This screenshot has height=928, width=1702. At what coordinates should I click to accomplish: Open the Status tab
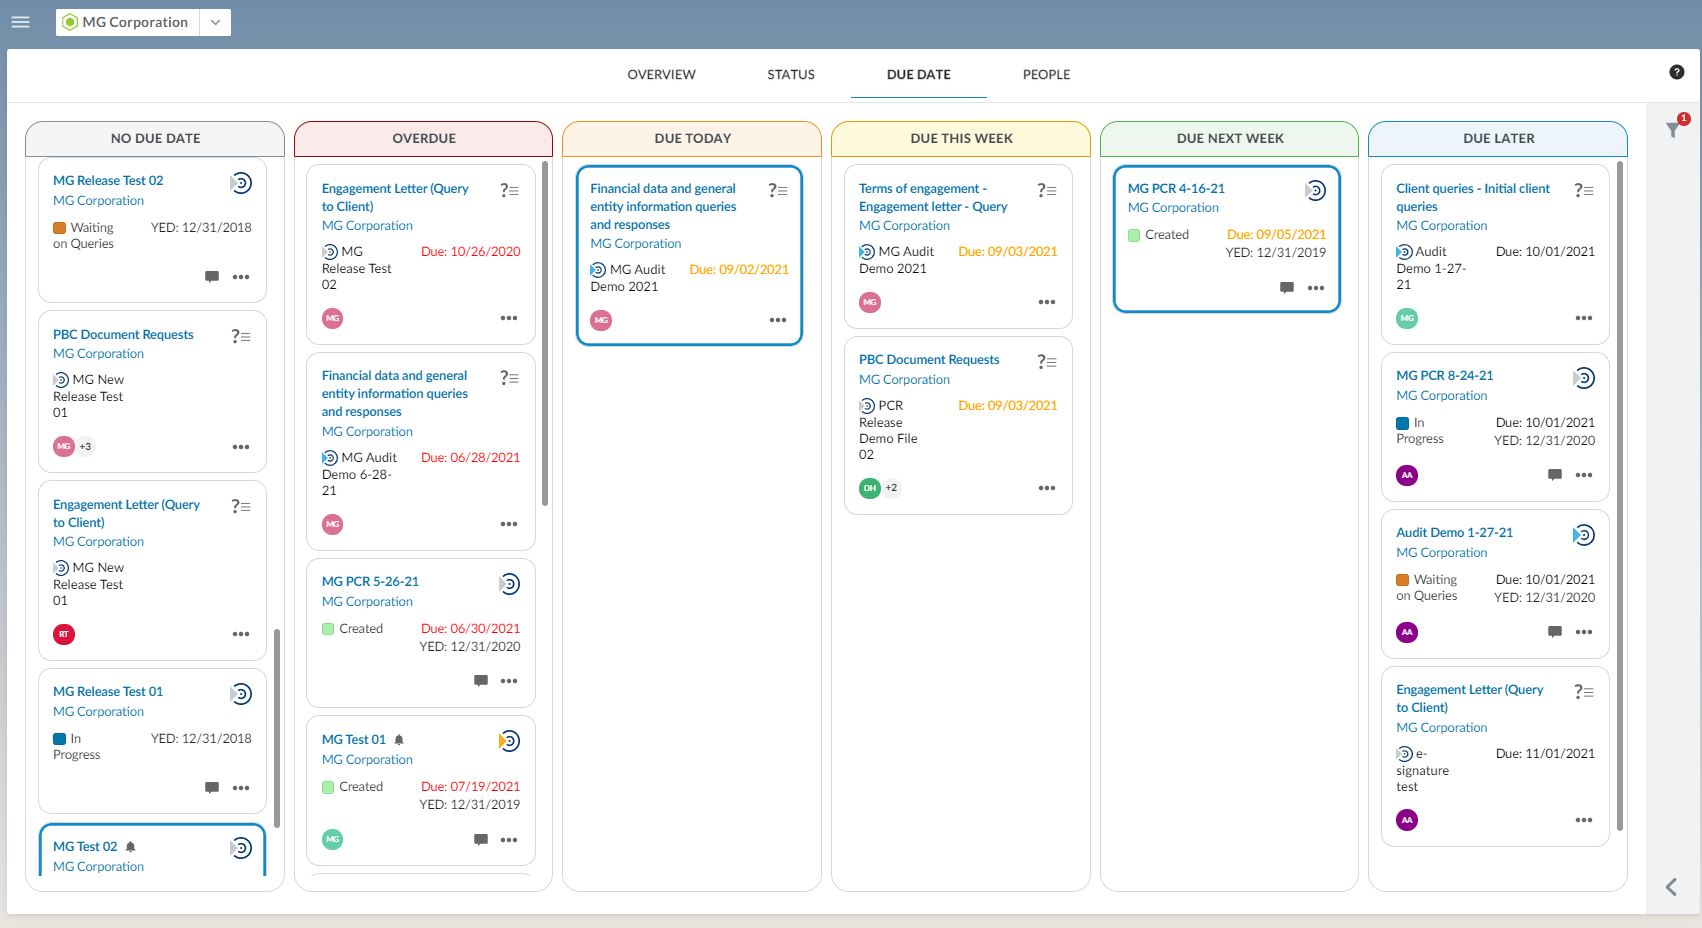[x=790, y=75]
